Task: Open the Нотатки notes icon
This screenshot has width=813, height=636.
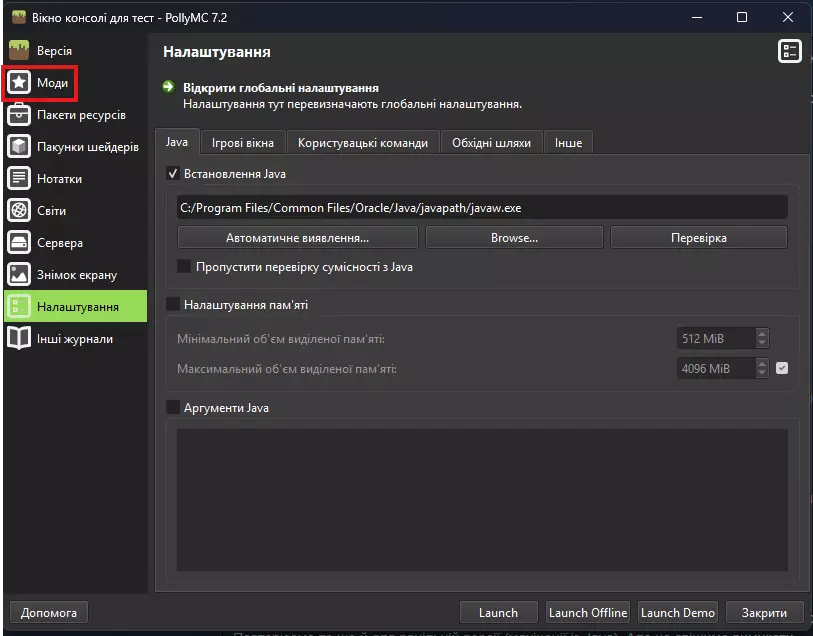Action: point(20,179)
